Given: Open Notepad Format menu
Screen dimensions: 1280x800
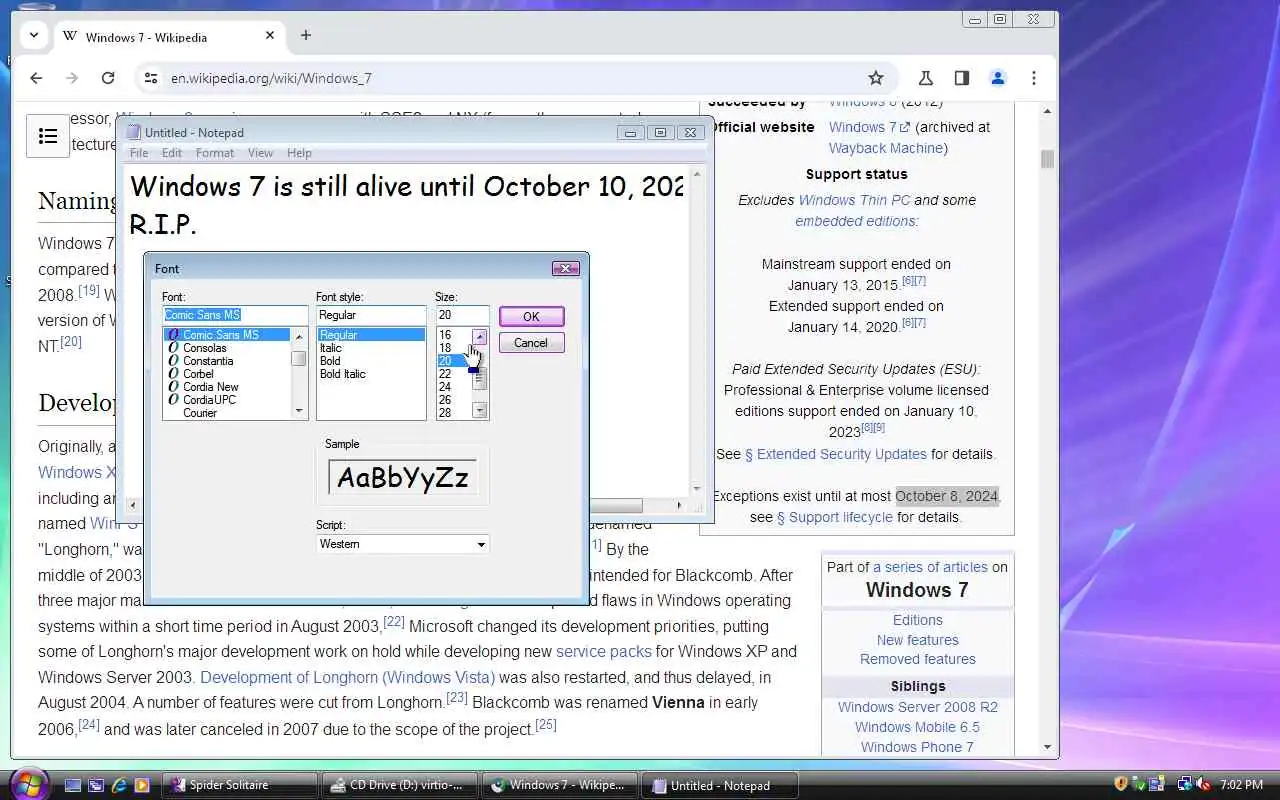Looking at the screenshot, I should point(215,153).
